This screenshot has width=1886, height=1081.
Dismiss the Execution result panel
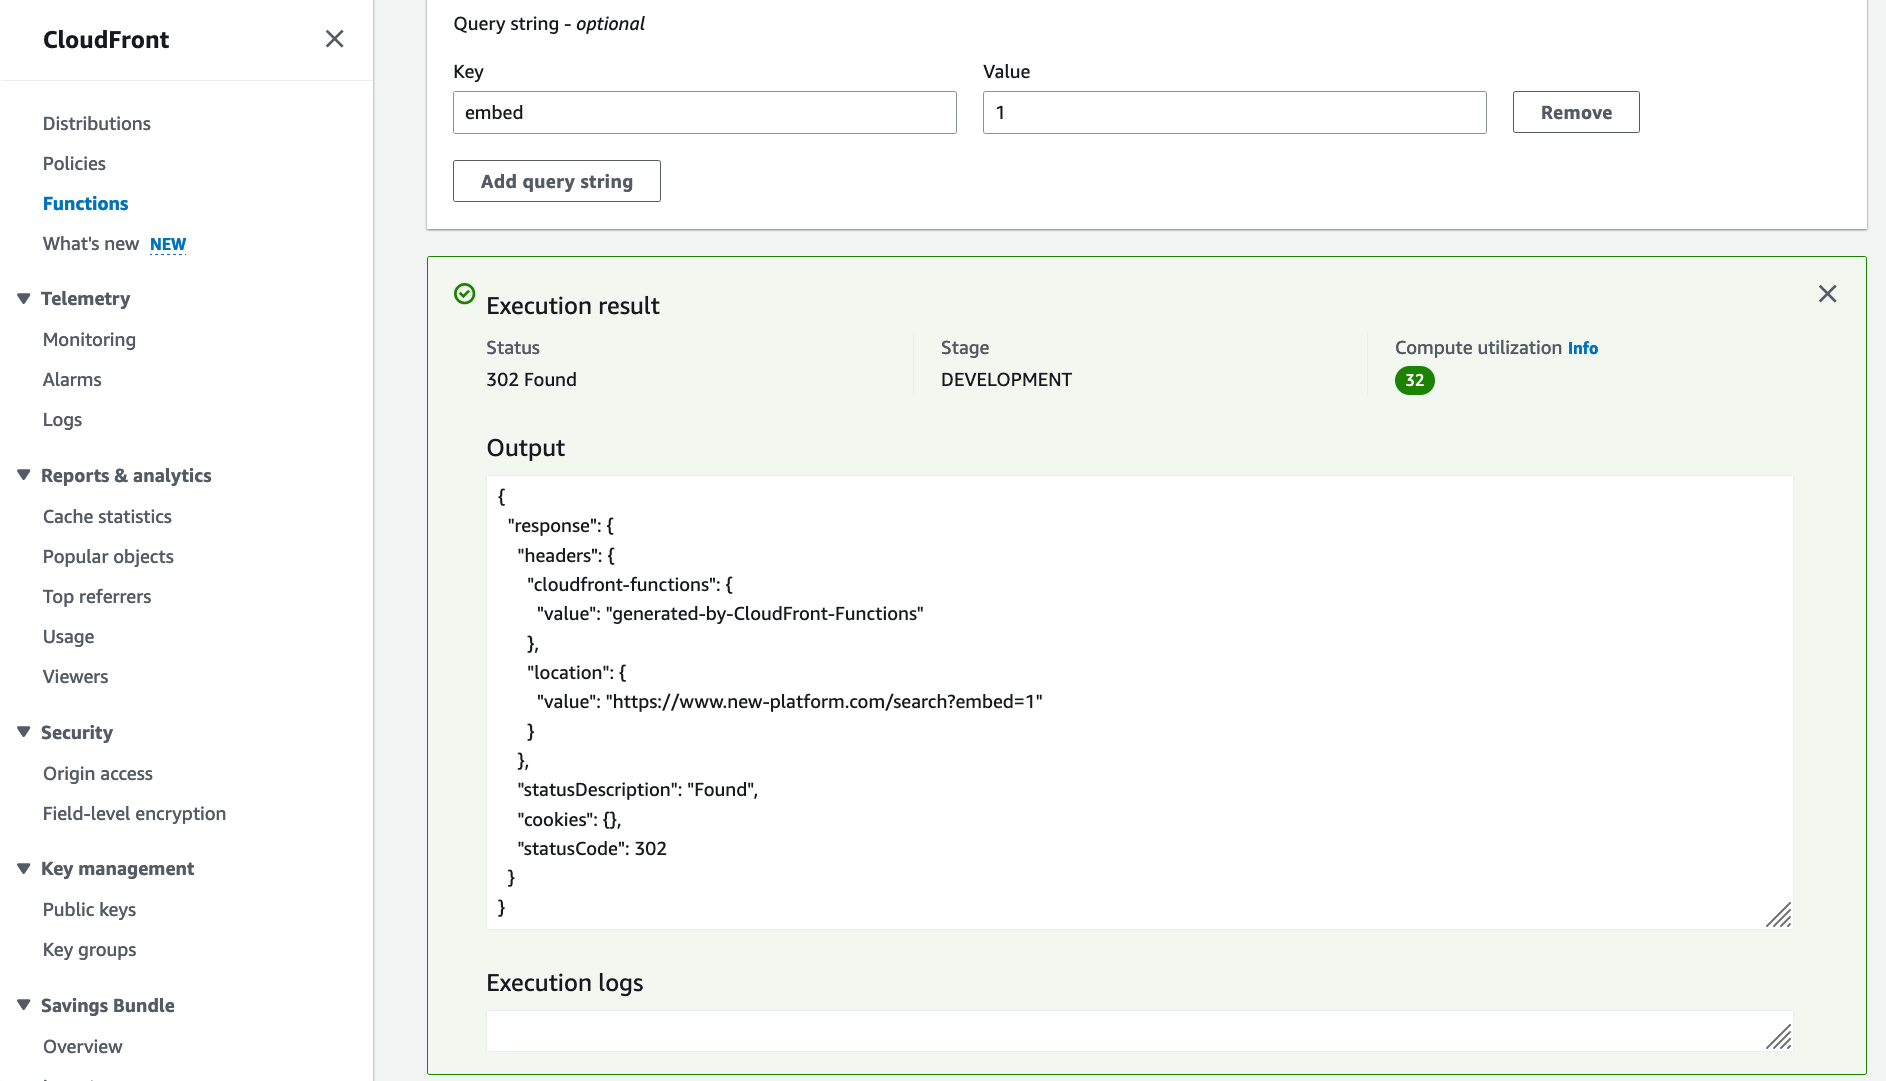point(1828,293)
